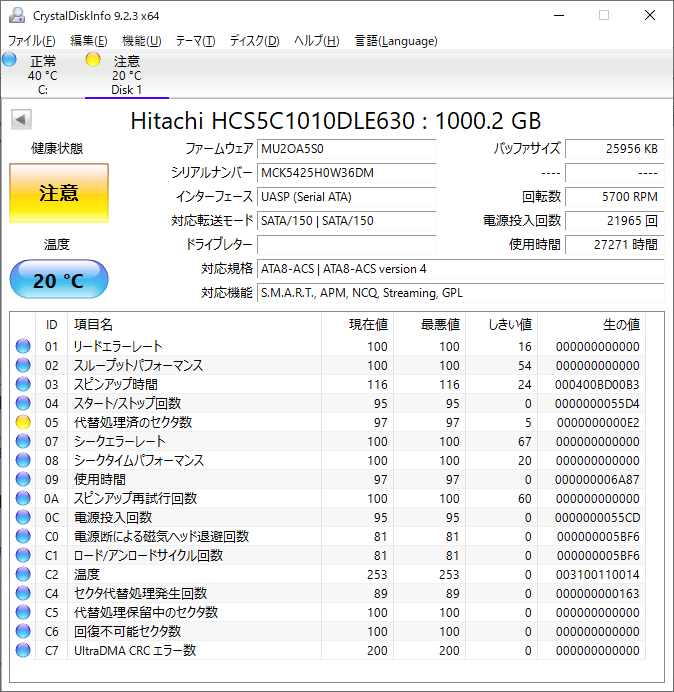
Task: Click status orb of C1 ロード/アンロードサイクル回数
Action: (23, 555)
